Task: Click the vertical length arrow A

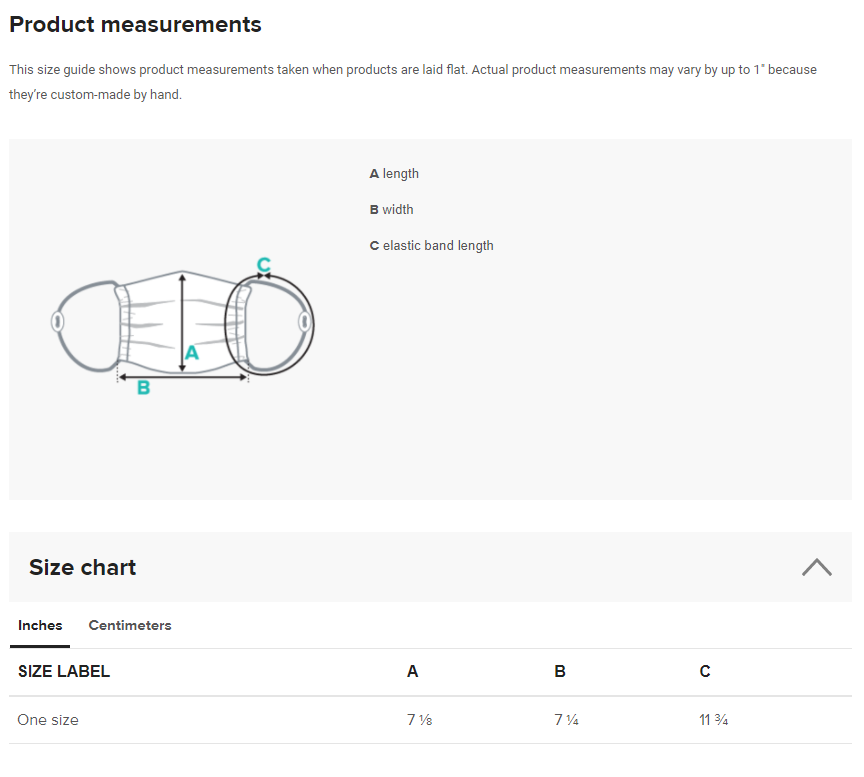Action: click(182, 323)
